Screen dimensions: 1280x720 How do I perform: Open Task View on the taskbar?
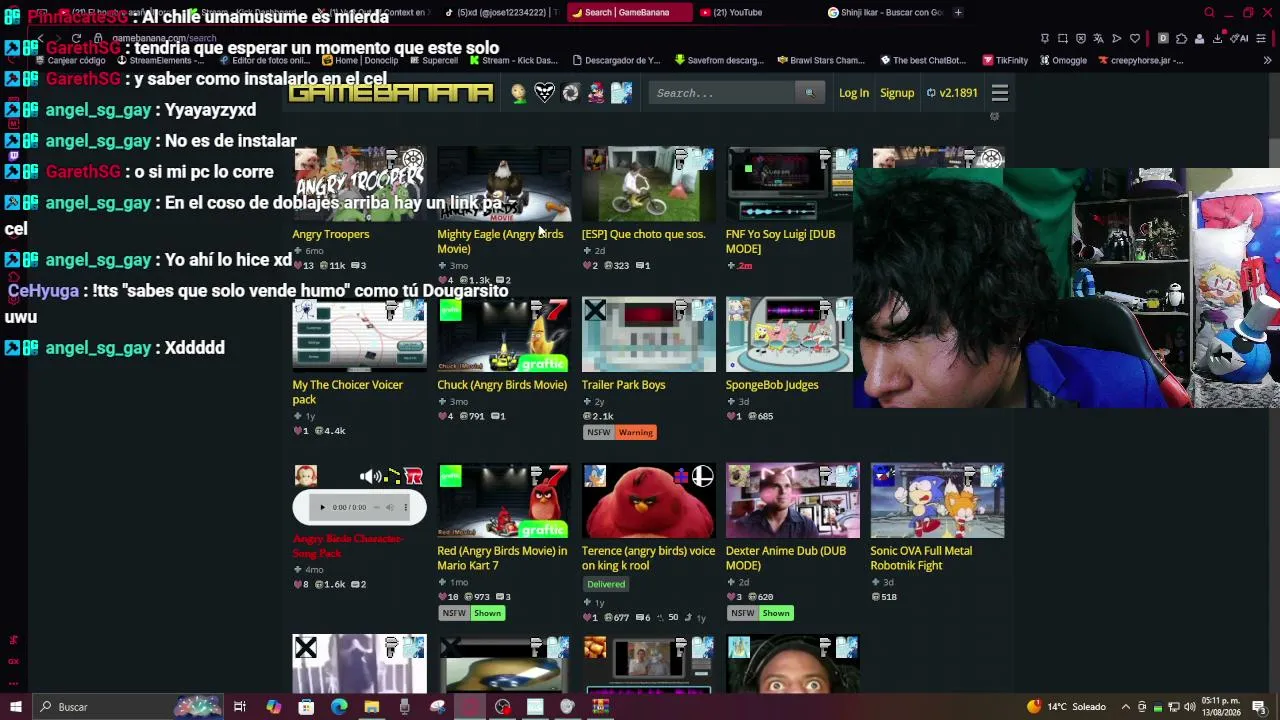[x=240, y=707]
